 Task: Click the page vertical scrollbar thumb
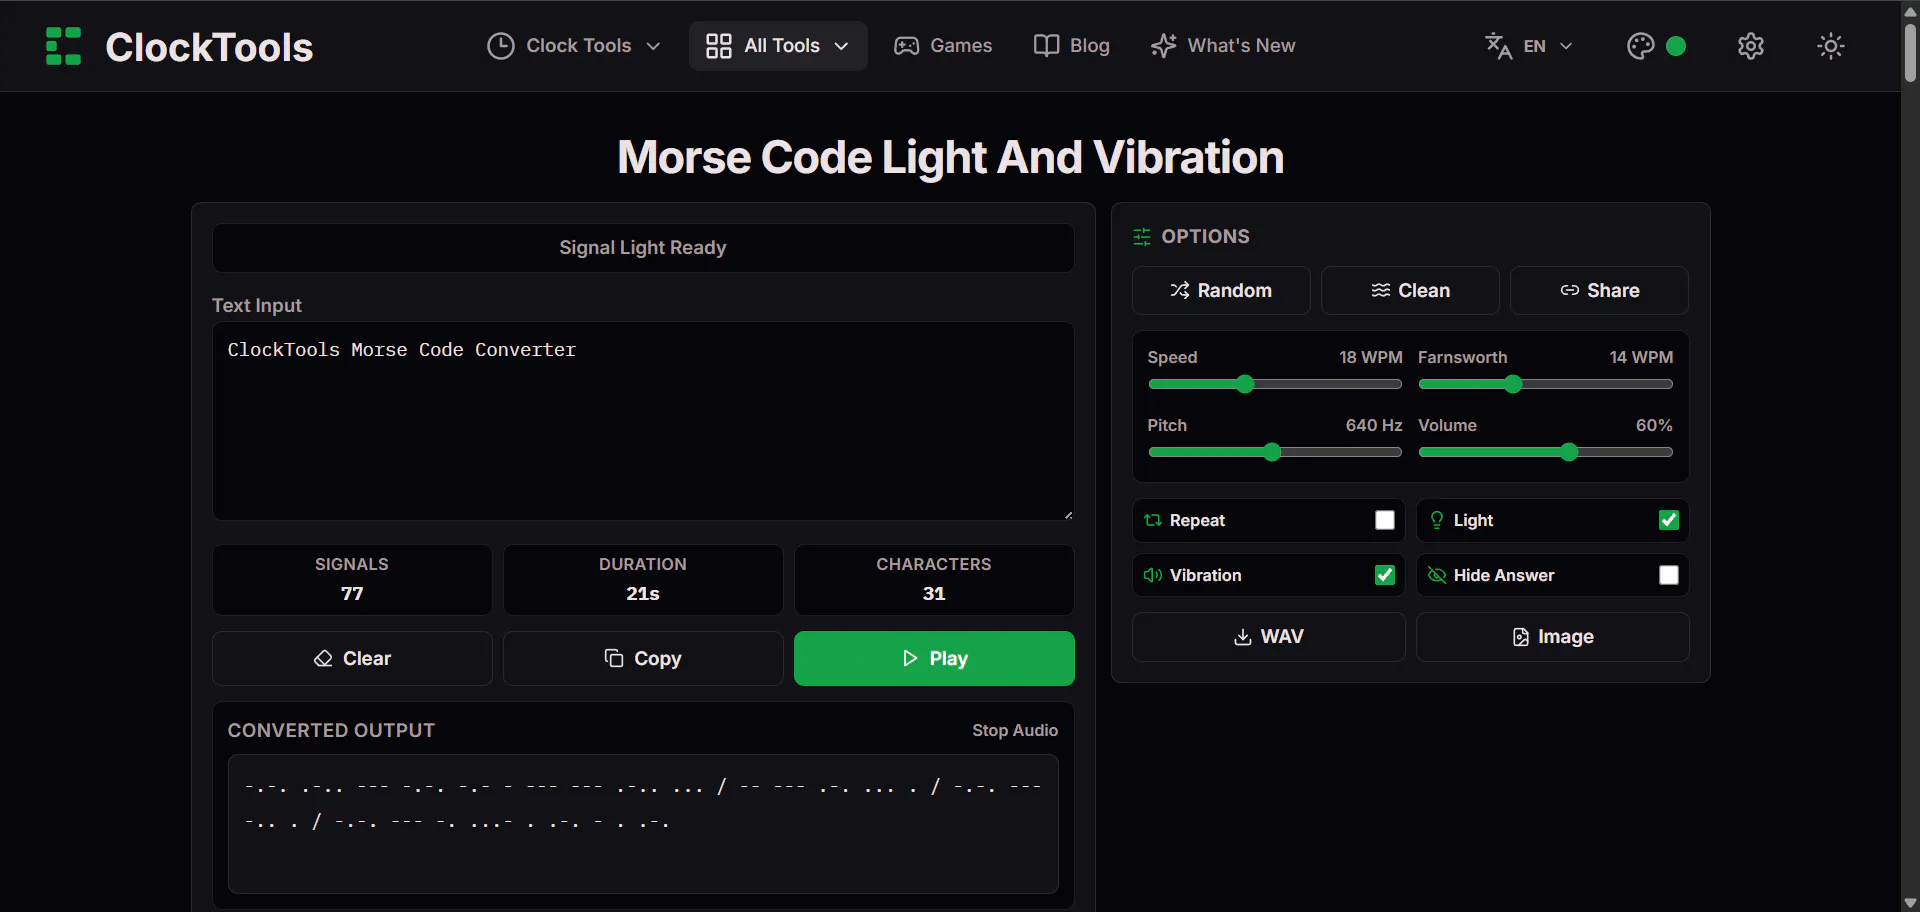click(1910, 52)
